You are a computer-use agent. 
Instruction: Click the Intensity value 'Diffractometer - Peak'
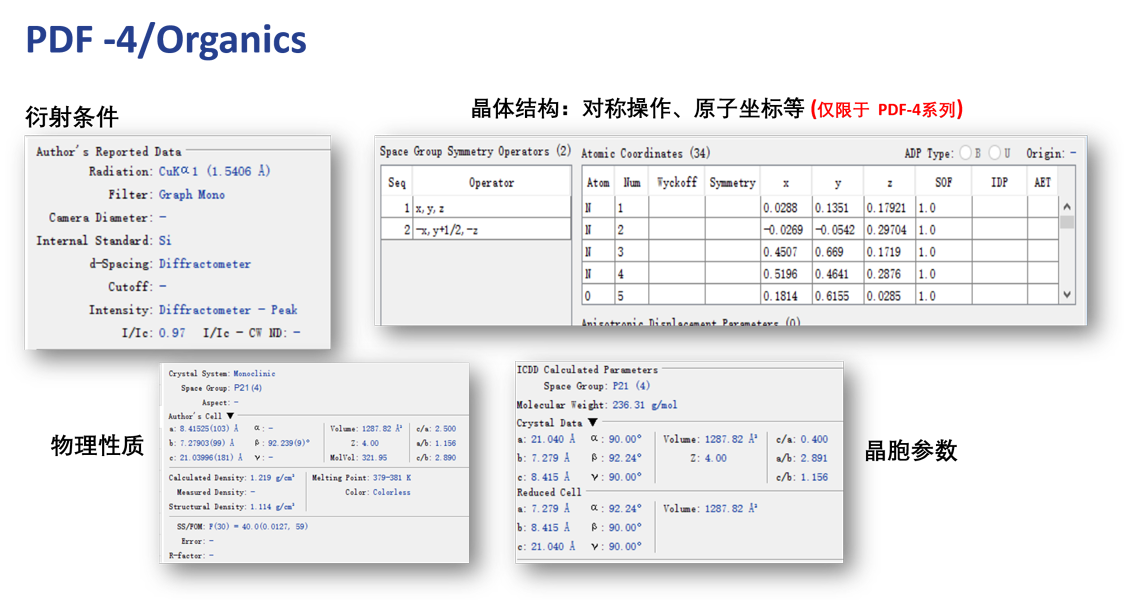[228, 310]
